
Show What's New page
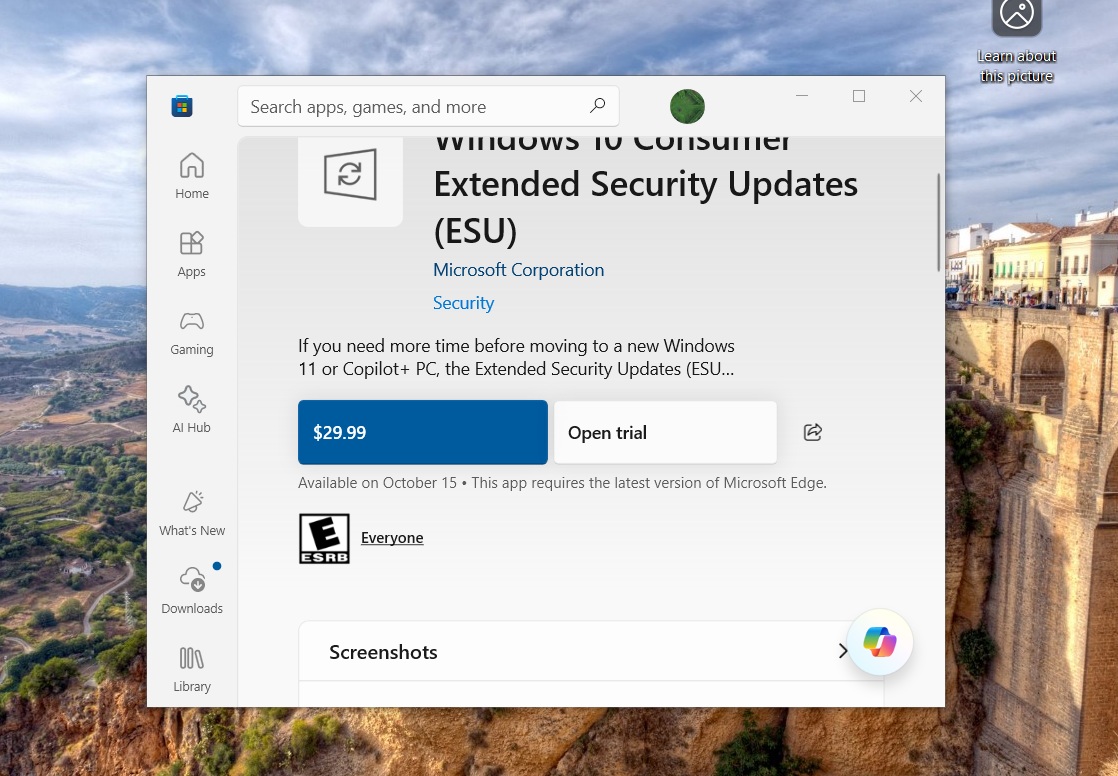pos(192,513)
